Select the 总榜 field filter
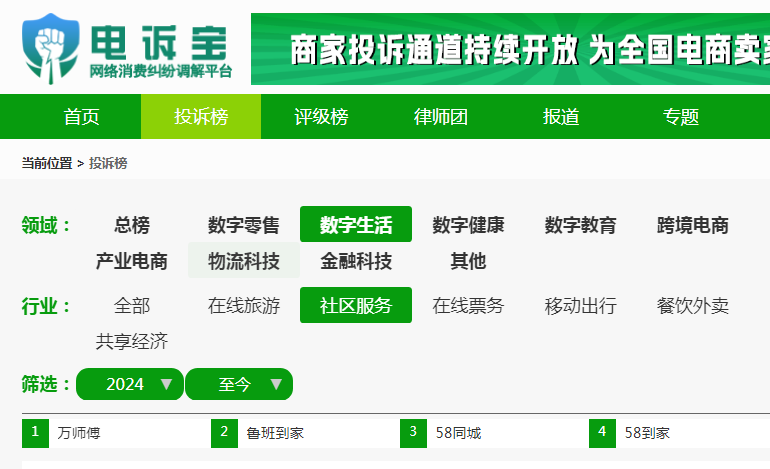 (x=132, y=224)
